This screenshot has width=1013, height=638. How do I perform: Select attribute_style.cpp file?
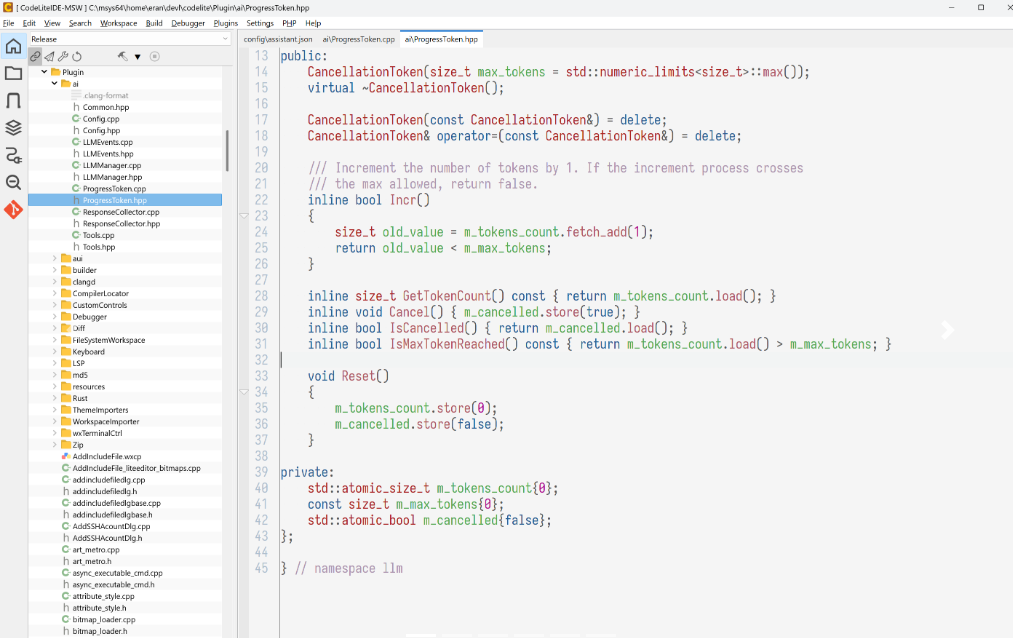pos(103,596)
